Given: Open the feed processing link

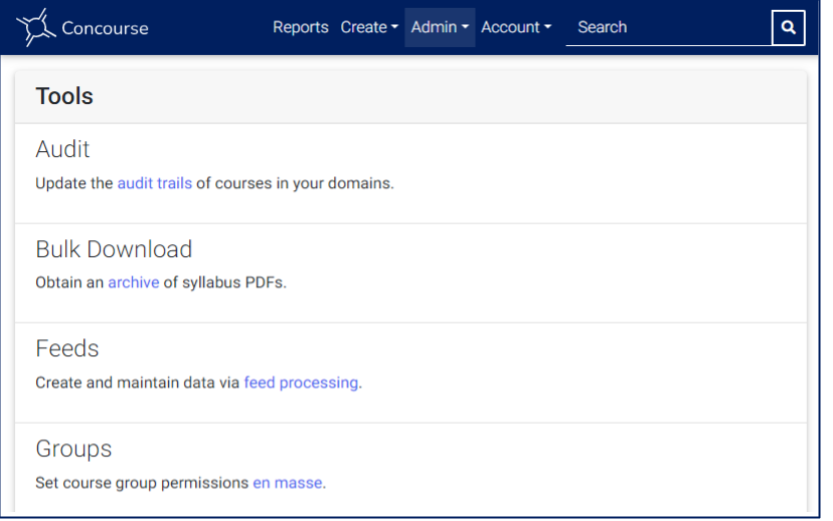Looking at the screenshot, I should (x=301, y=383).
